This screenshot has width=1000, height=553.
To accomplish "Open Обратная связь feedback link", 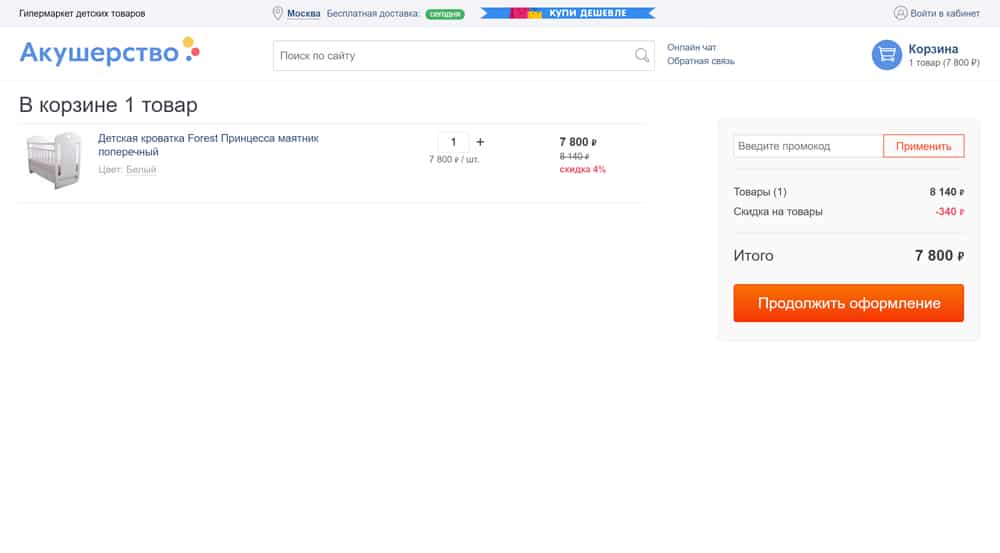I will click(x=701, y=61).
